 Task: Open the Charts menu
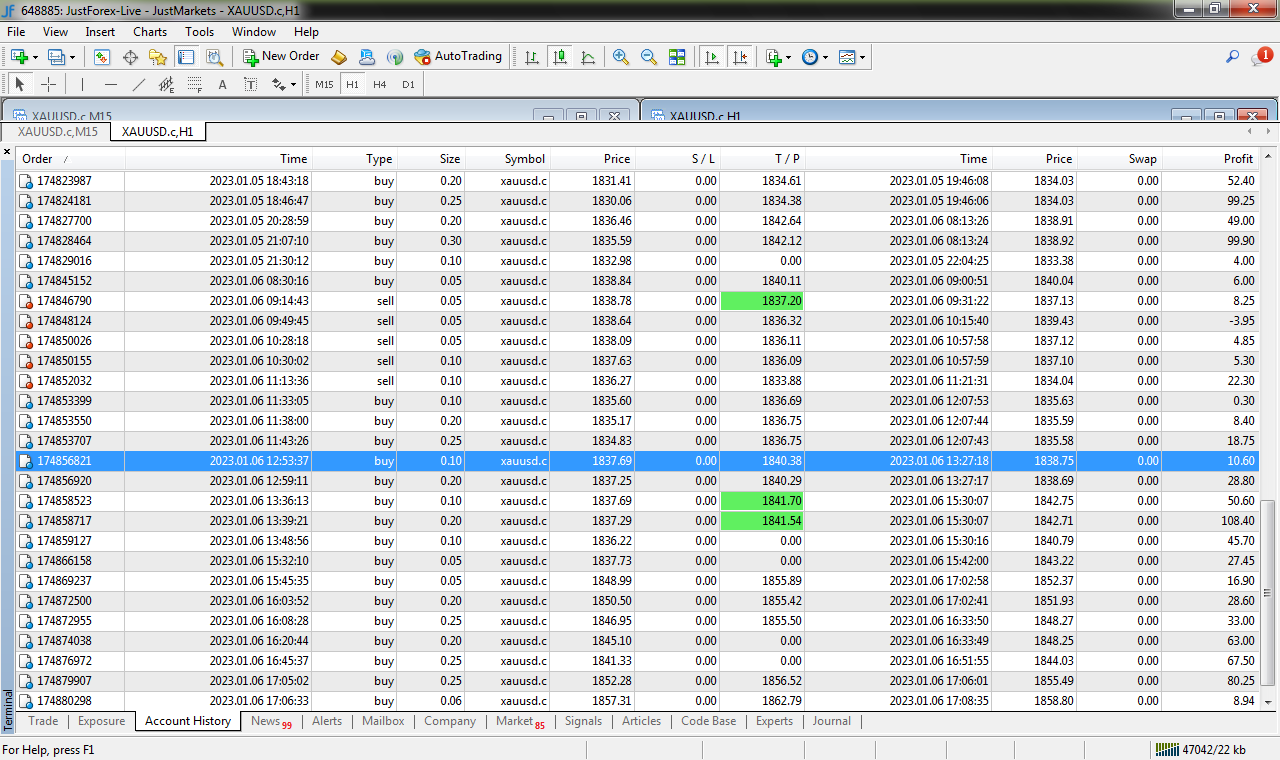150,32
